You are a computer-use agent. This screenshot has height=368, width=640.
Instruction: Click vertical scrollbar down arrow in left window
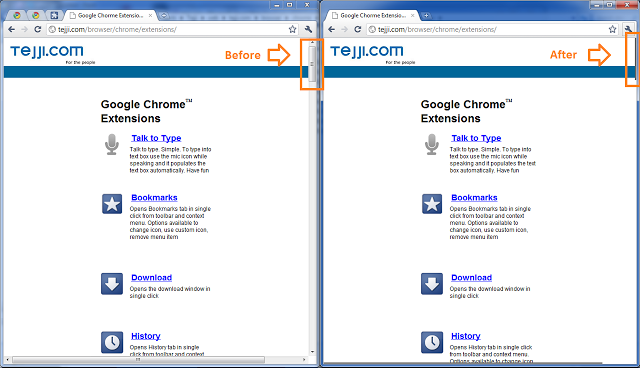coord(312,352)
